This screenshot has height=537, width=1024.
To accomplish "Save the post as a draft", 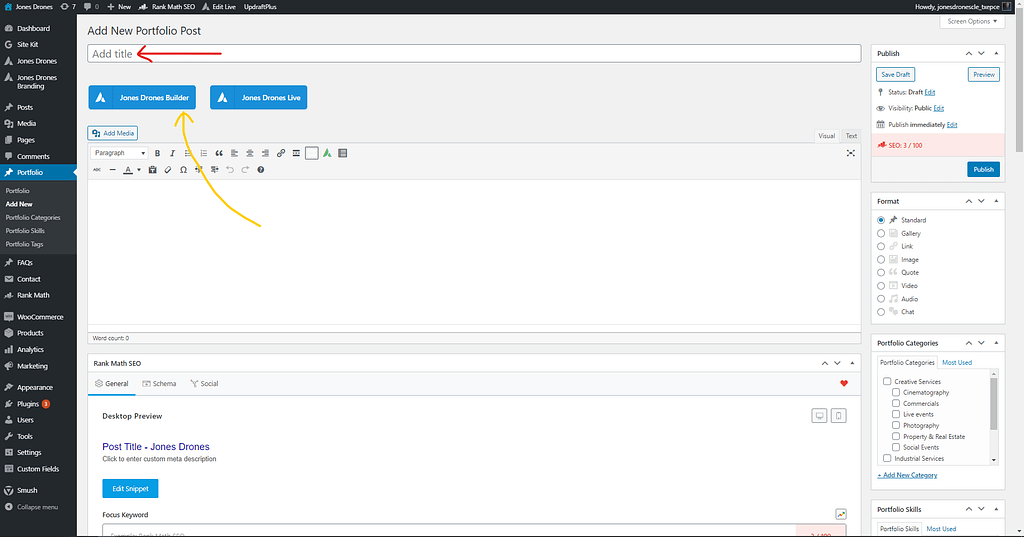I will pyautogui.click(x=895, y=74).
